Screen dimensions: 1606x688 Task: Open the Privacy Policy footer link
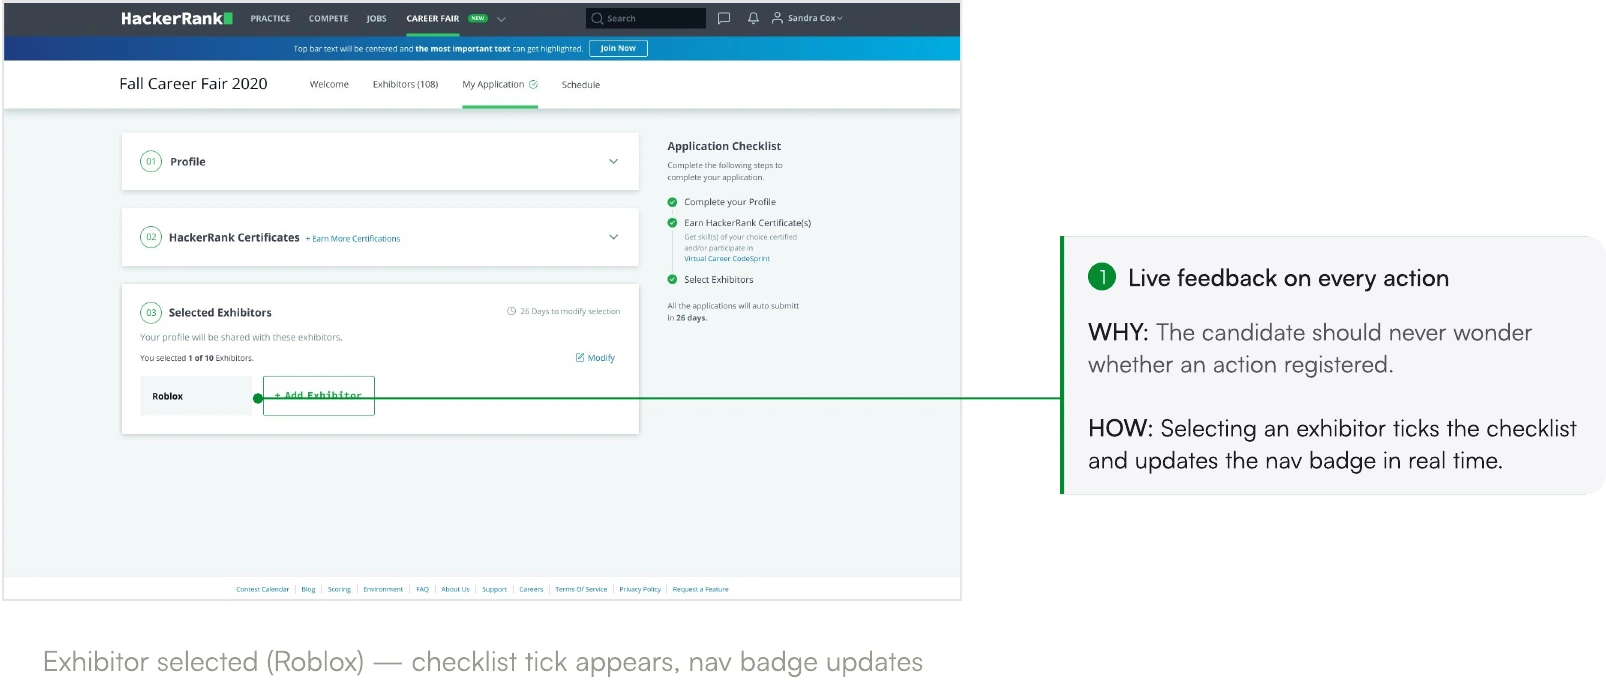[640, 589]
